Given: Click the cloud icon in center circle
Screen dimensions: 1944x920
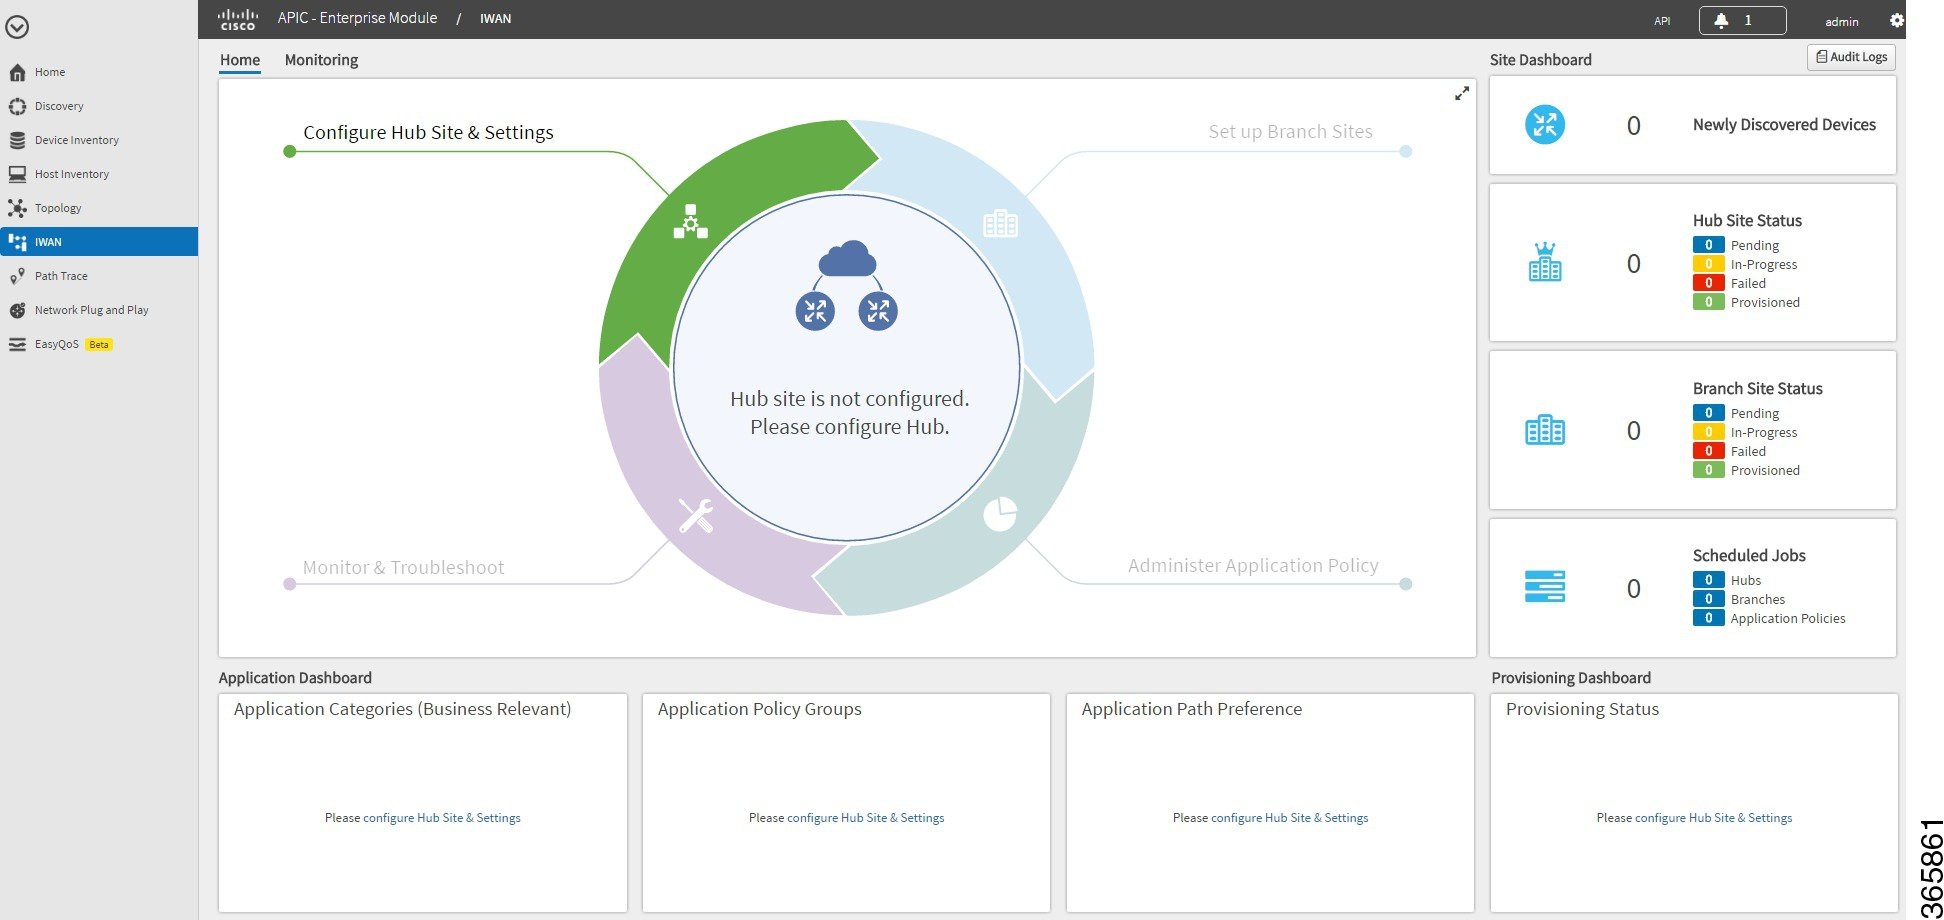Looking at the screenshot, I should pos(847,258).
